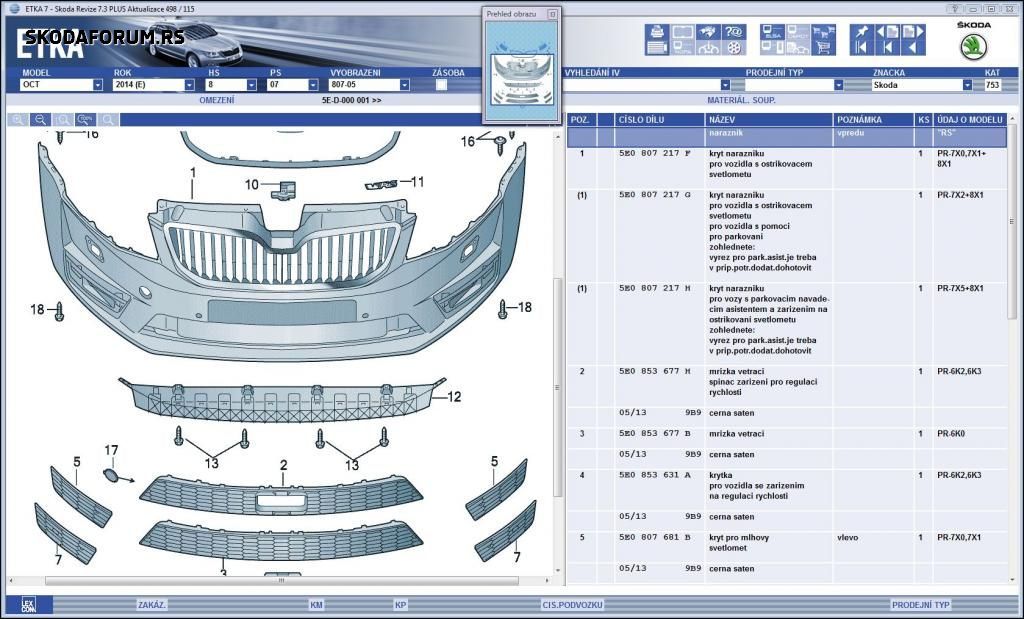Screen dimensions: 1024x619
Task: Click the printer icon in the toolbar
Action: click(x=657, y=31)
